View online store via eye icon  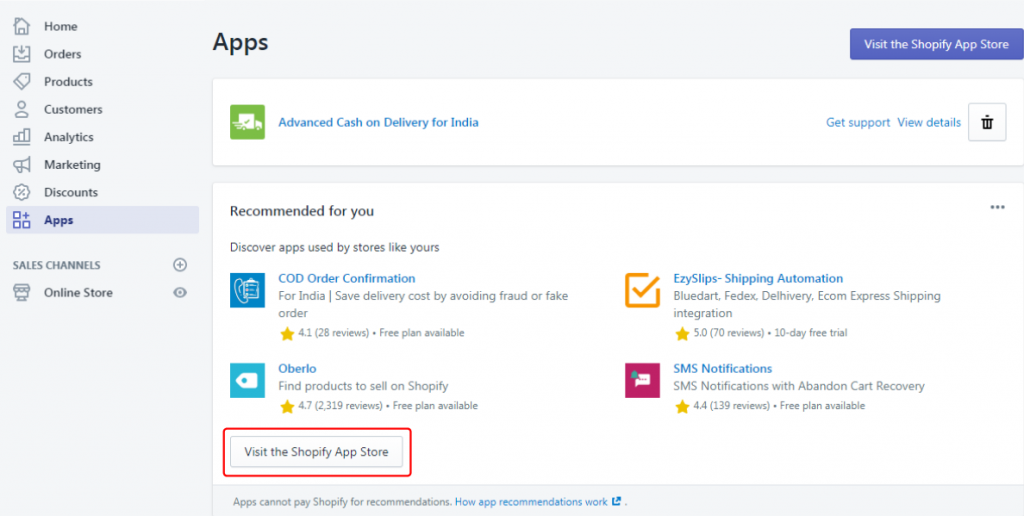pyautogui.click(x=180, y=293)
